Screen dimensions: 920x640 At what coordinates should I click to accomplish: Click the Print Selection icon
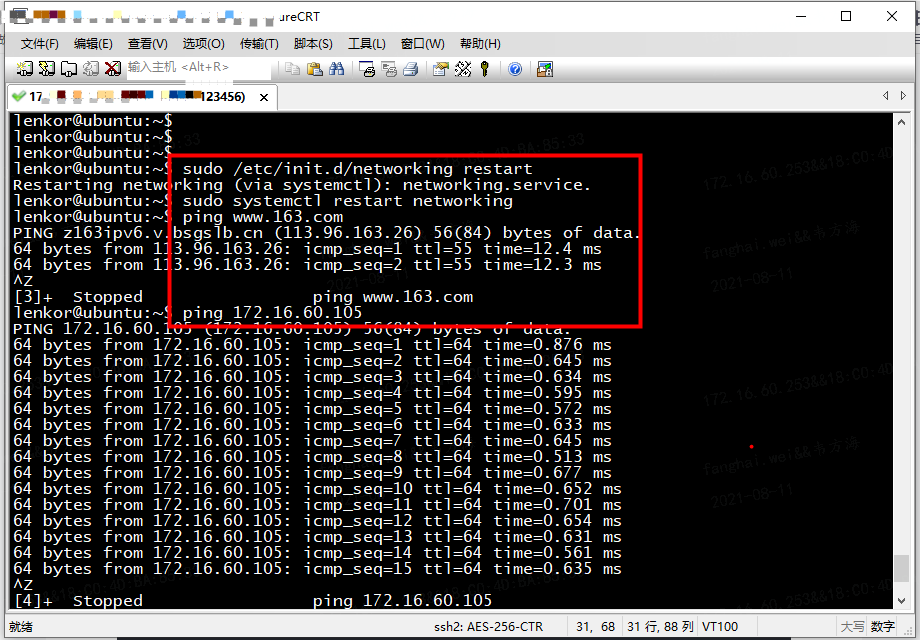pos(389,69)
